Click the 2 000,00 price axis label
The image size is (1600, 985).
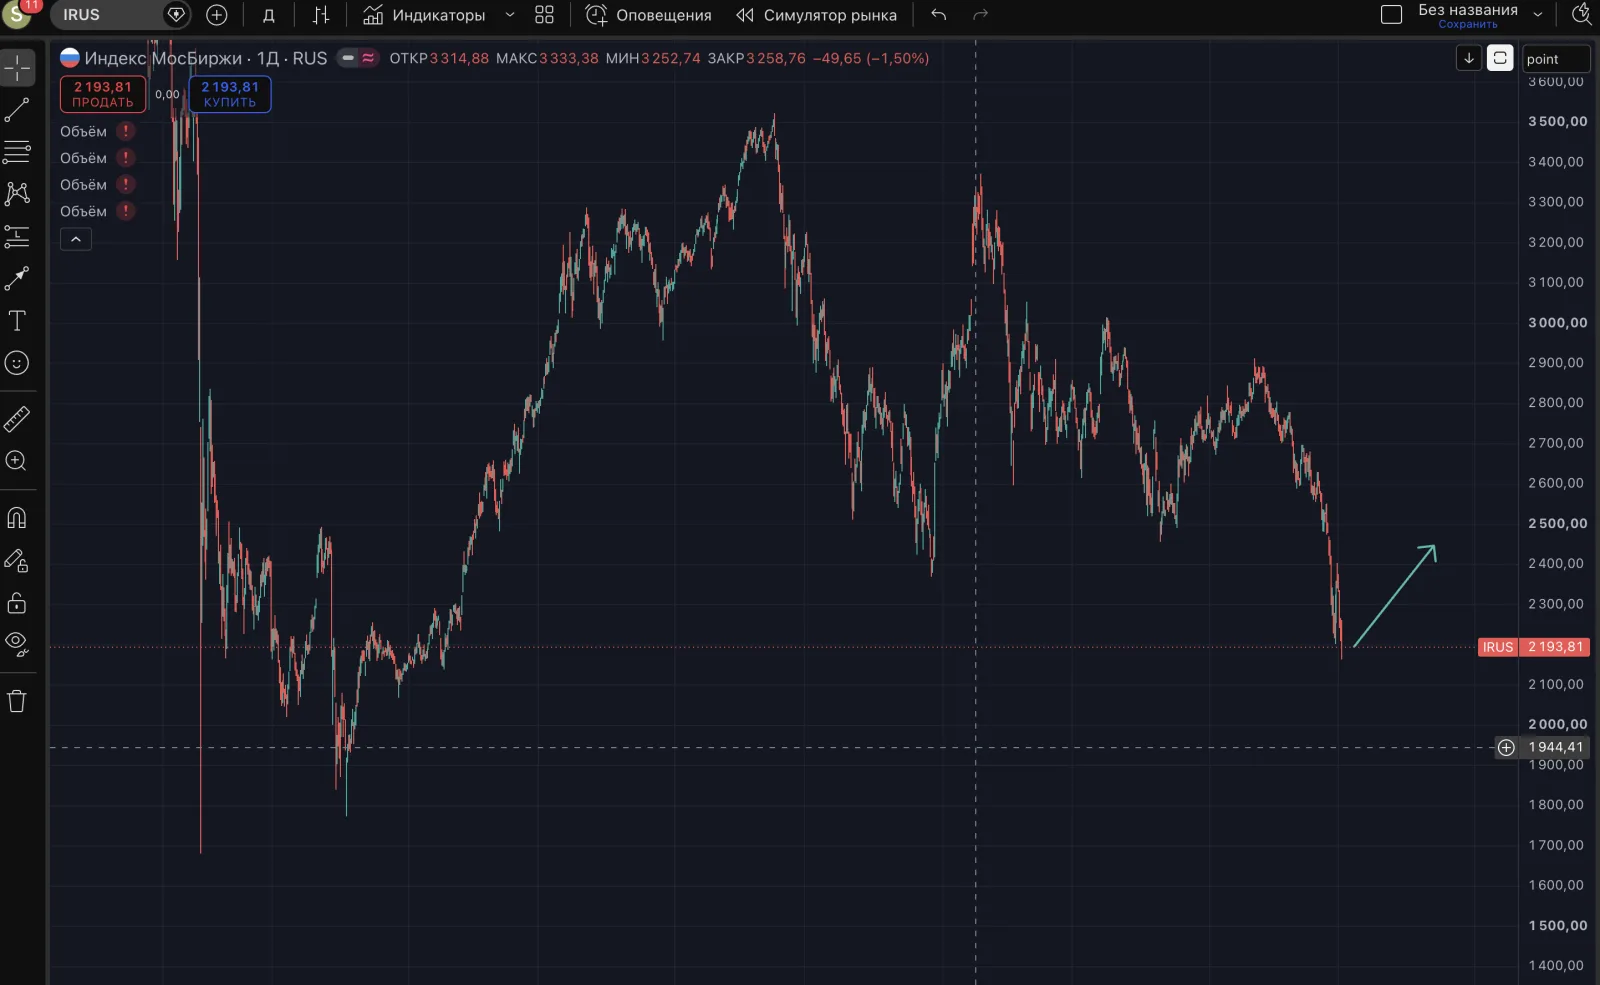(x=1557, y=724)
